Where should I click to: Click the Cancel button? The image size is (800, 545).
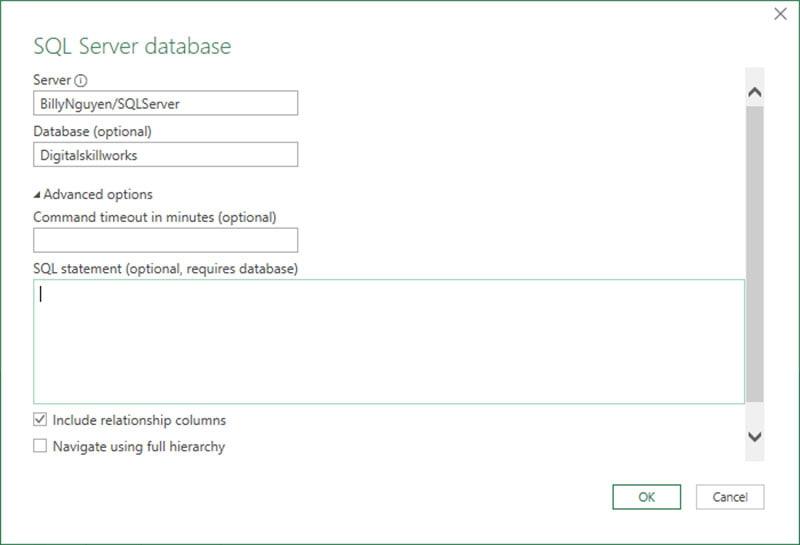coord(730,497)
